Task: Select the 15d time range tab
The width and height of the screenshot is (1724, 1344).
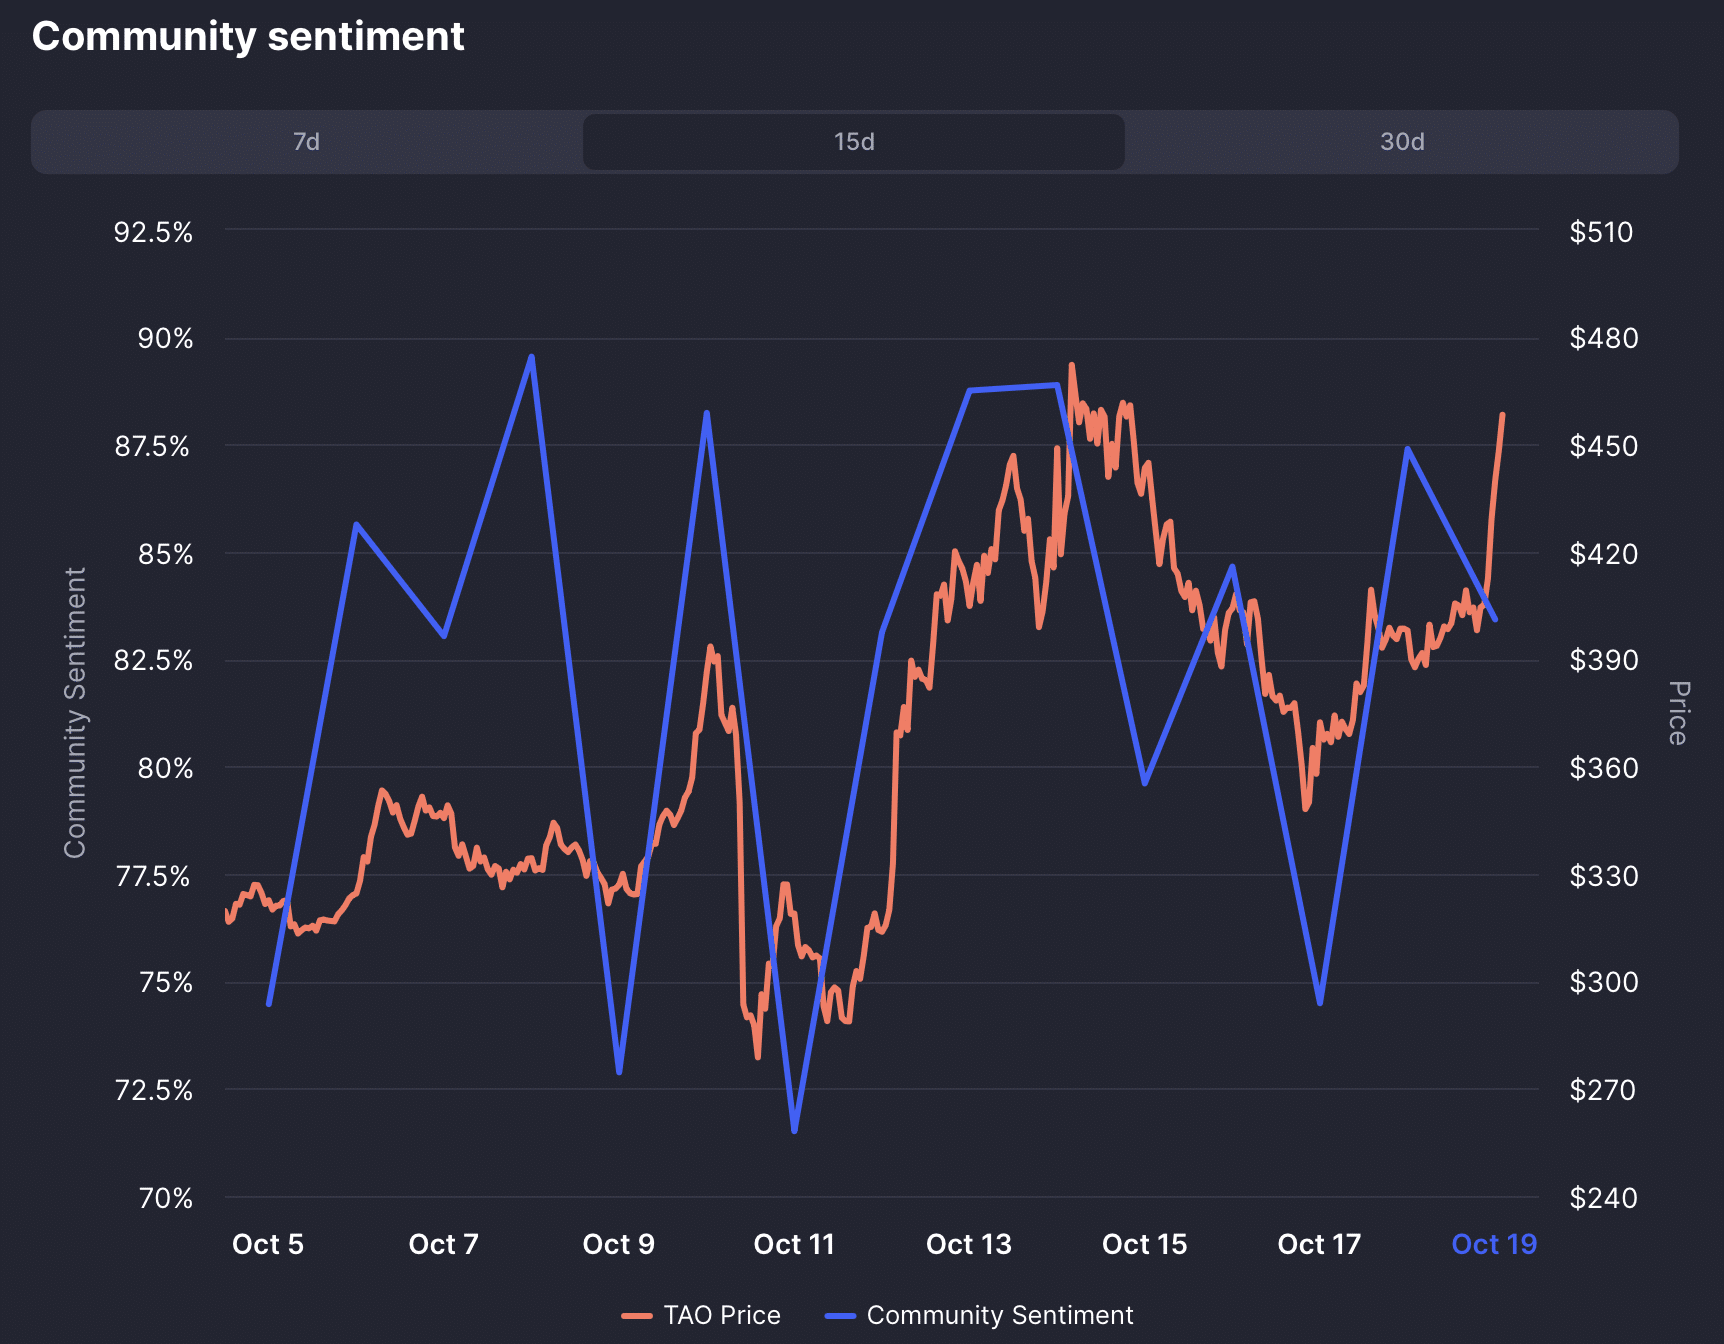Action: [x=854, y=142]
